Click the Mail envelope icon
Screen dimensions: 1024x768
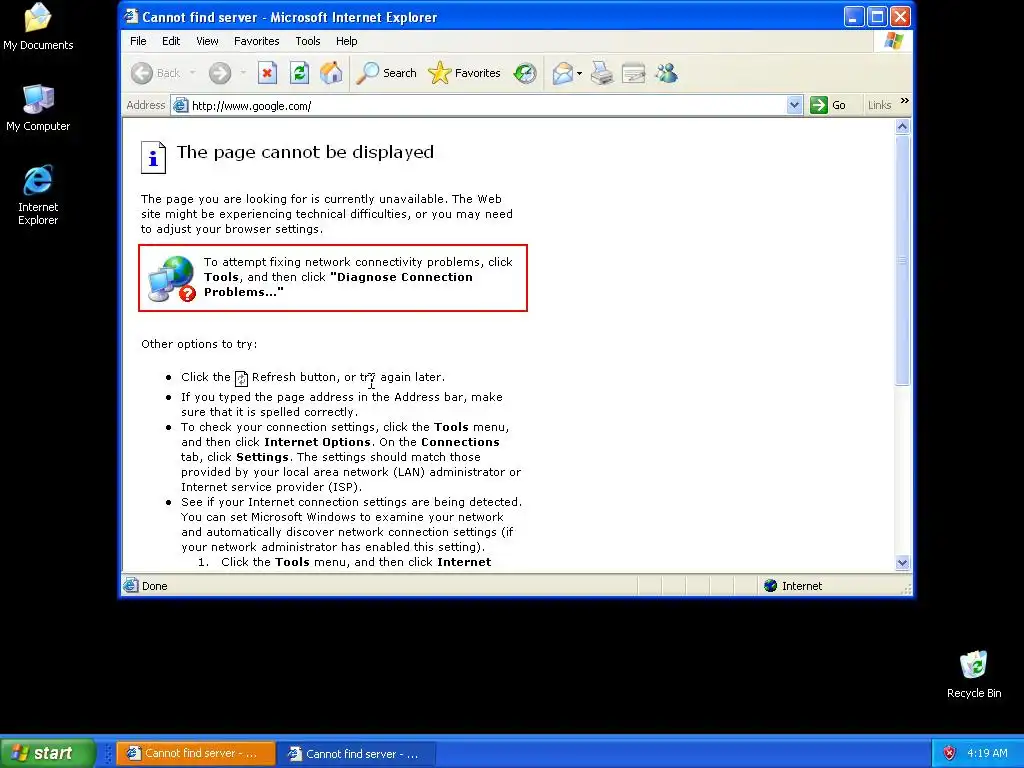click(x=562, y=73)
